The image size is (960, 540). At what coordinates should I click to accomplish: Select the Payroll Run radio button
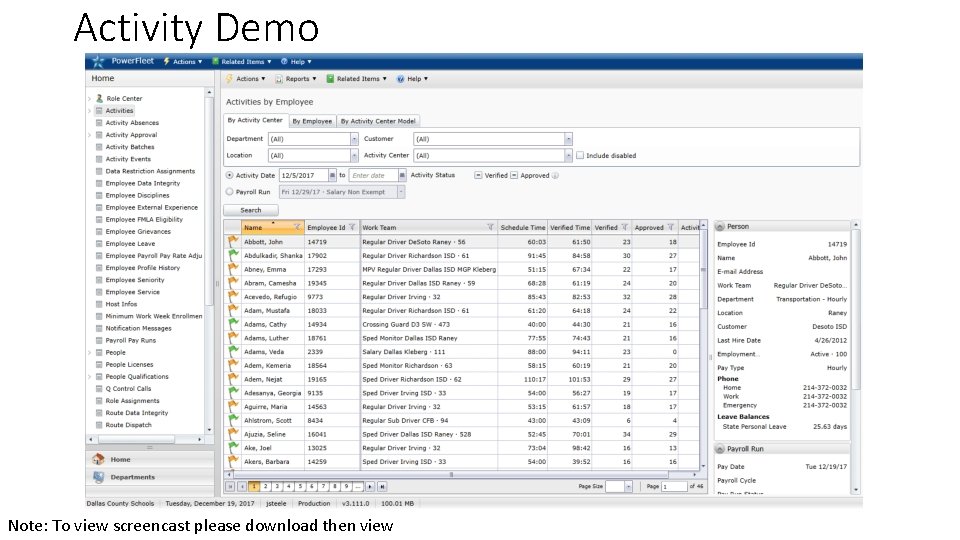coord(230,192)
